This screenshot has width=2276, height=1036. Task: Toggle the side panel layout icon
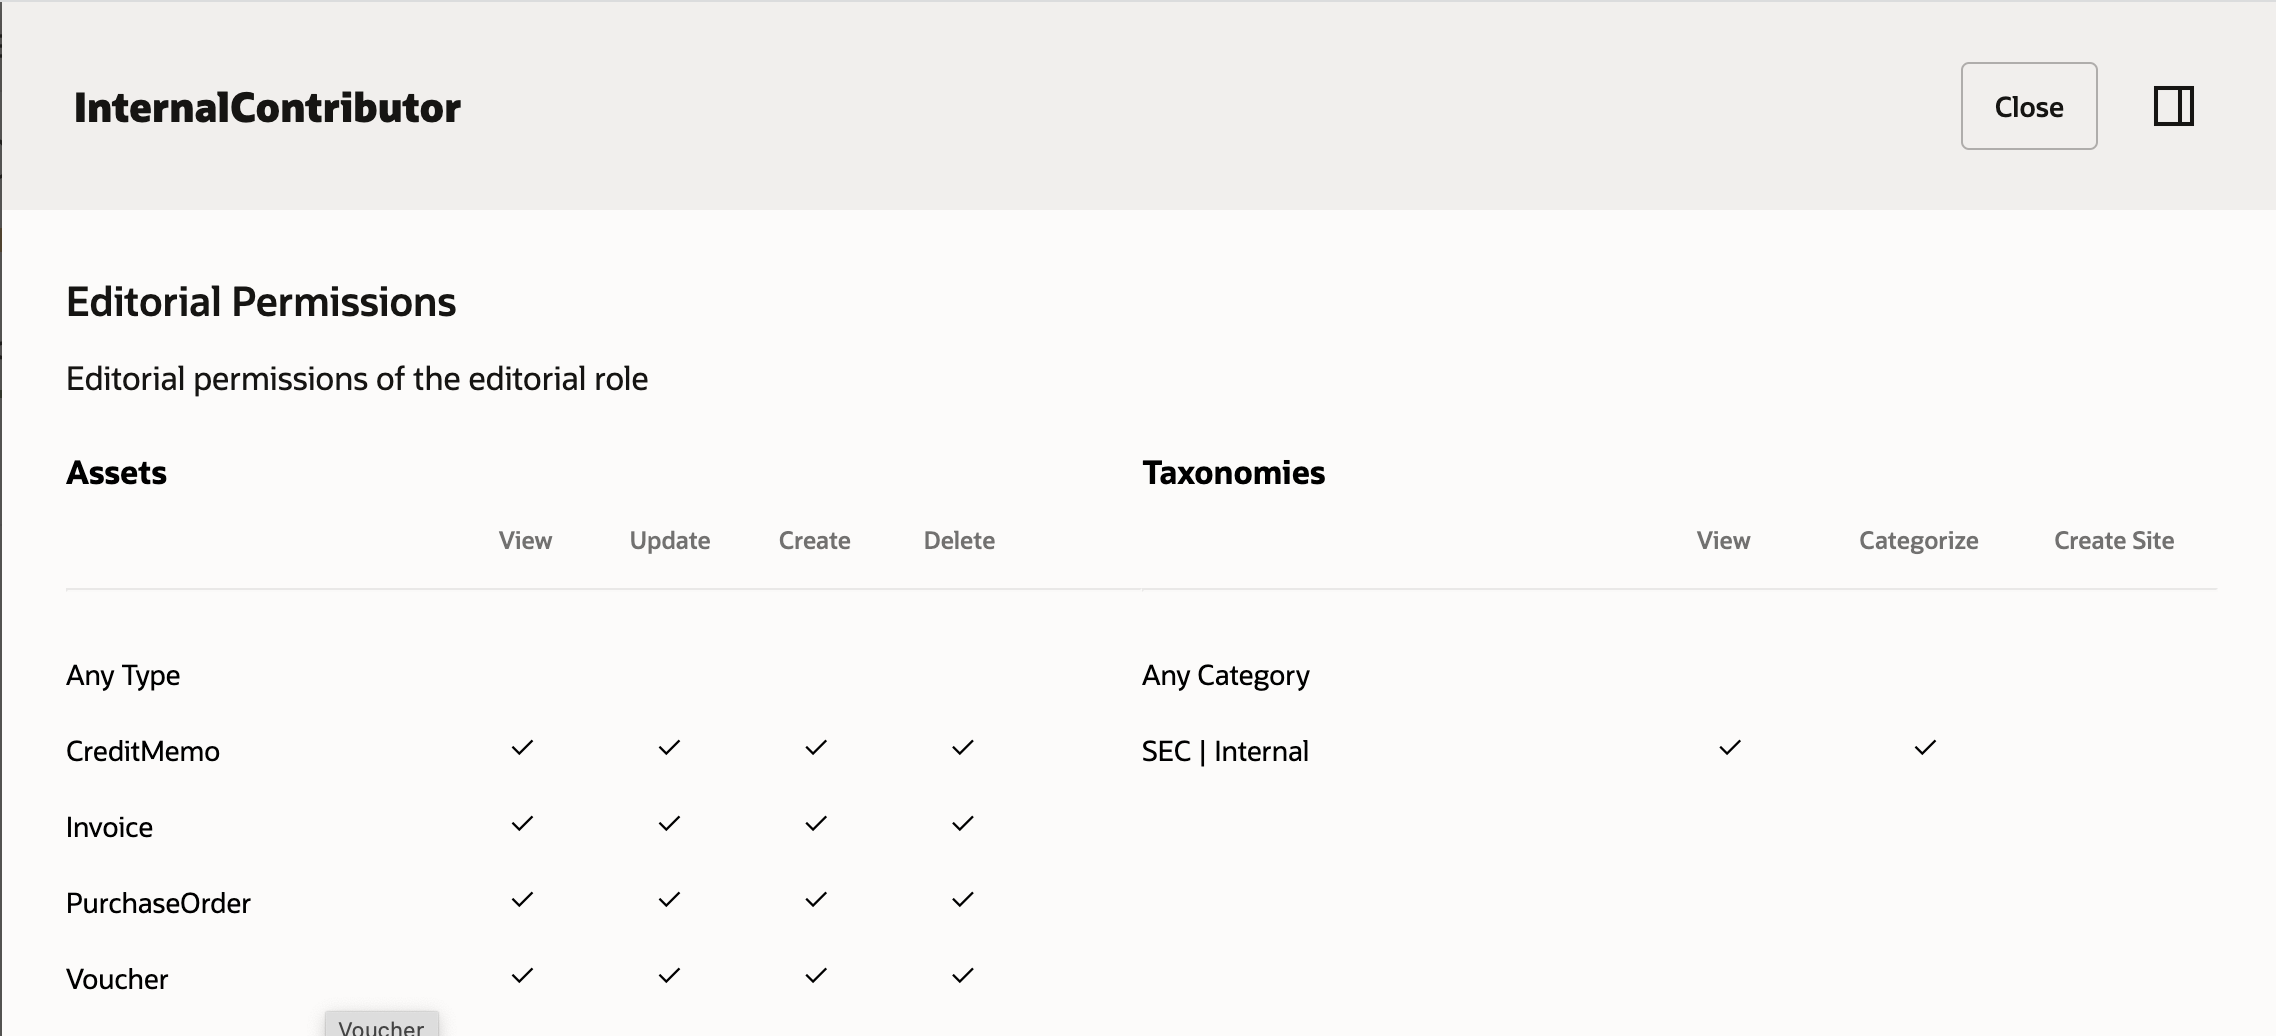[x=2173, y=106]
